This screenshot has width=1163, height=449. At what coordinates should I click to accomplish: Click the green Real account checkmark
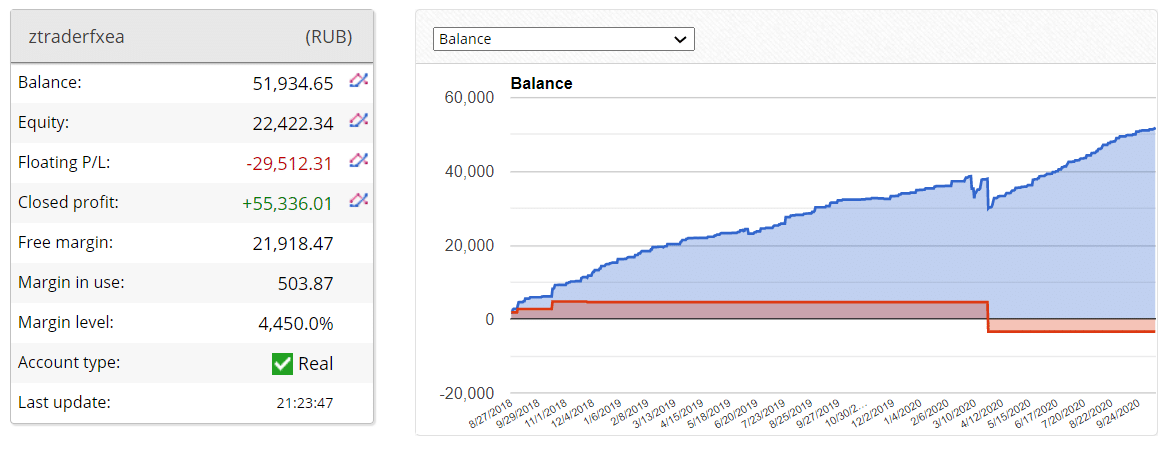(282, 364)
